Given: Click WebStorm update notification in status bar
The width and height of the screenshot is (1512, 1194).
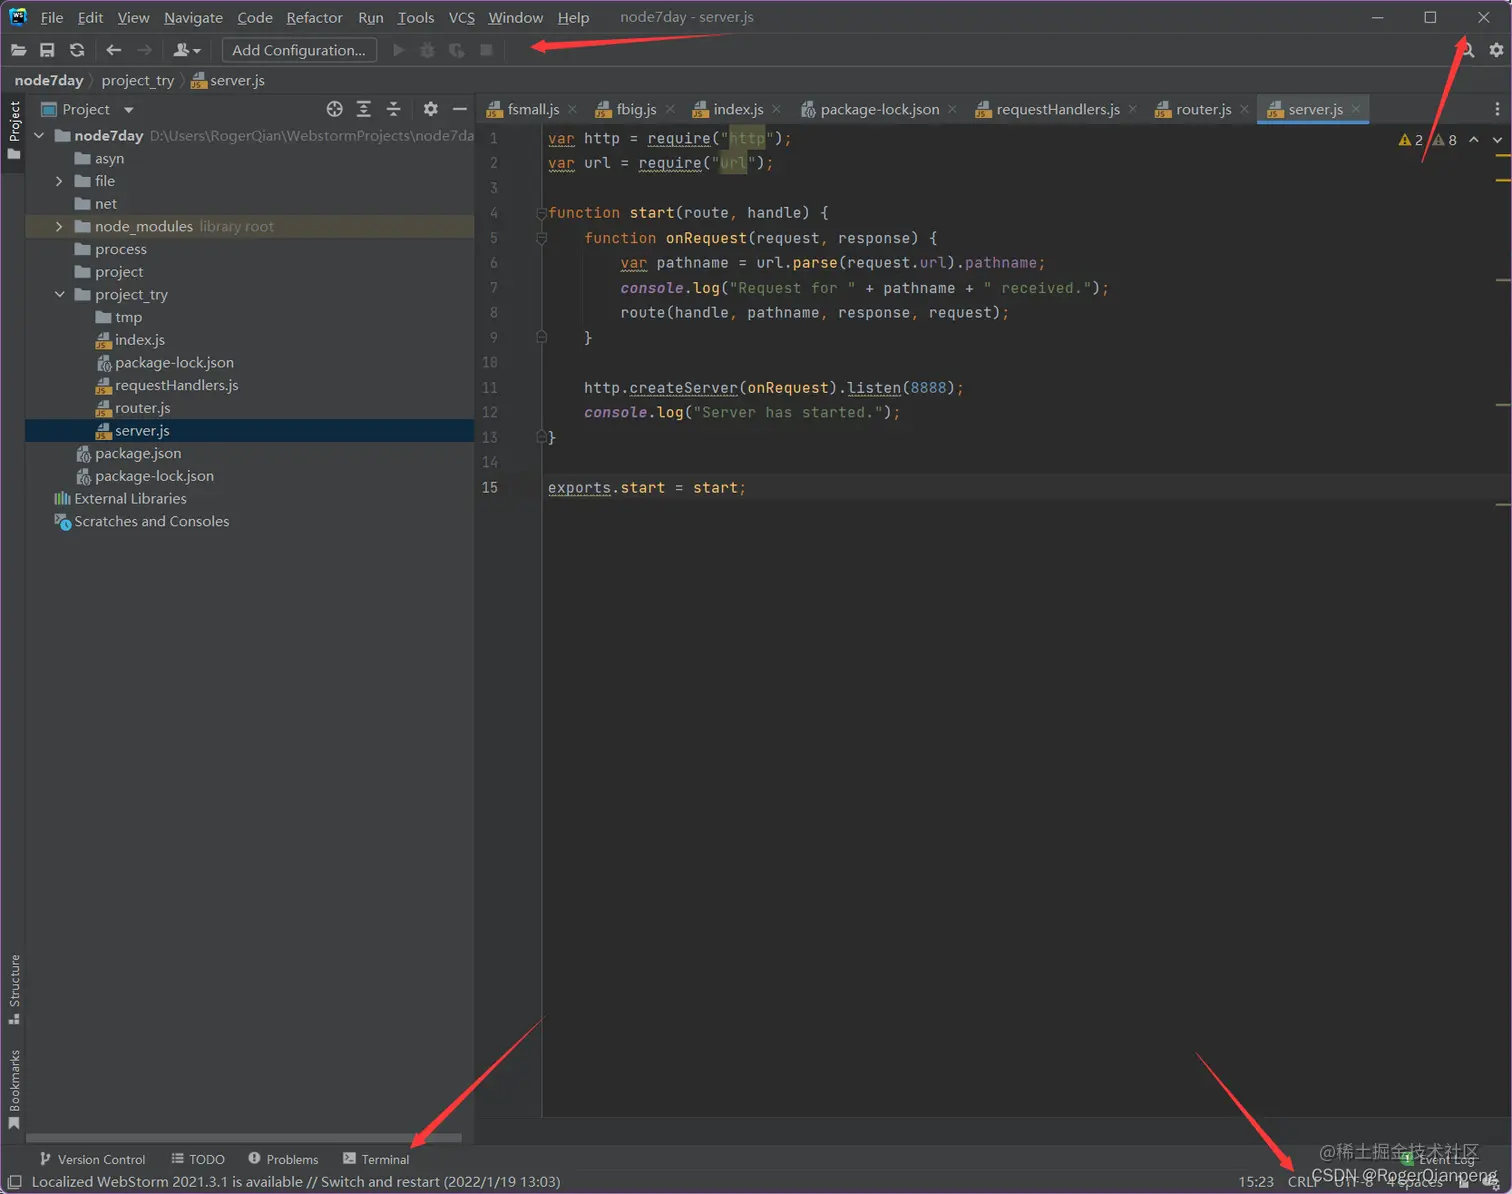Looking at the screenshot, I should point(296,1182).
